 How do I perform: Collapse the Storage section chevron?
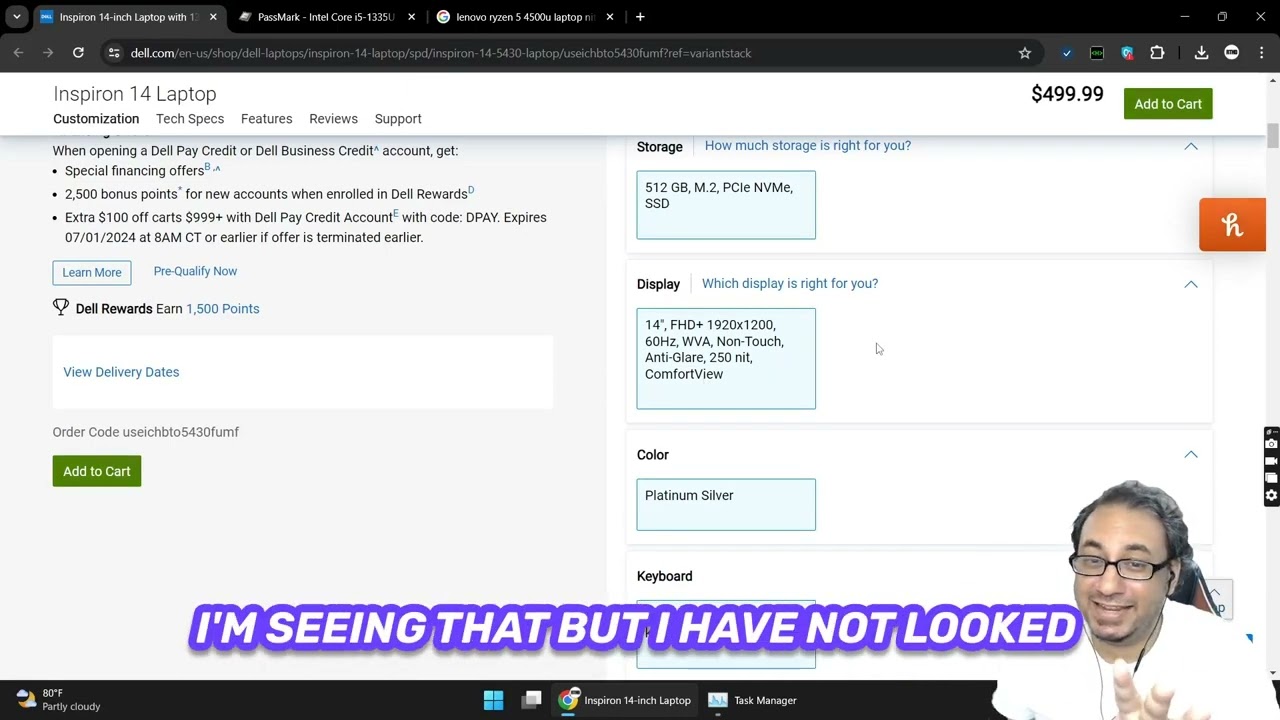point(1191,146)
